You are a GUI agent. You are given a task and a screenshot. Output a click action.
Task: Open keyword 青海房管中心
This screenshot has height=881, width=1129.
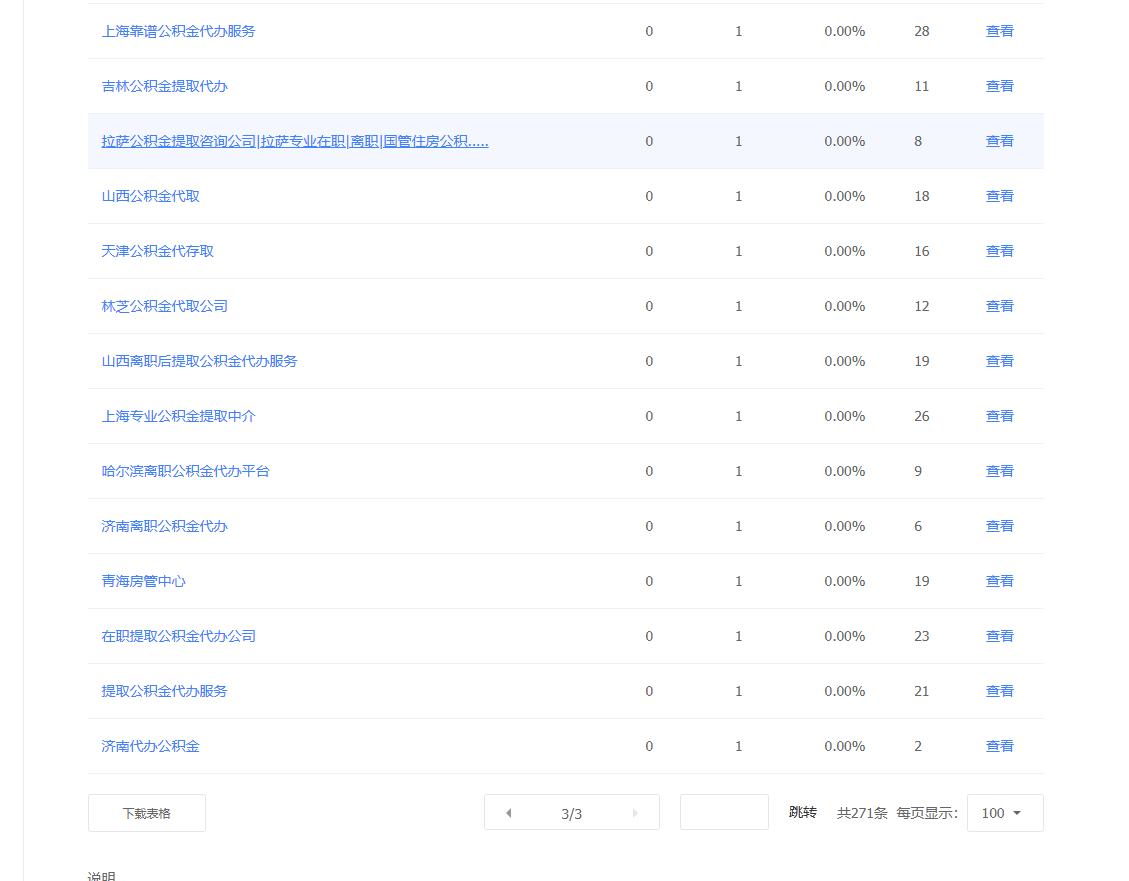click(x=143, y=581)
